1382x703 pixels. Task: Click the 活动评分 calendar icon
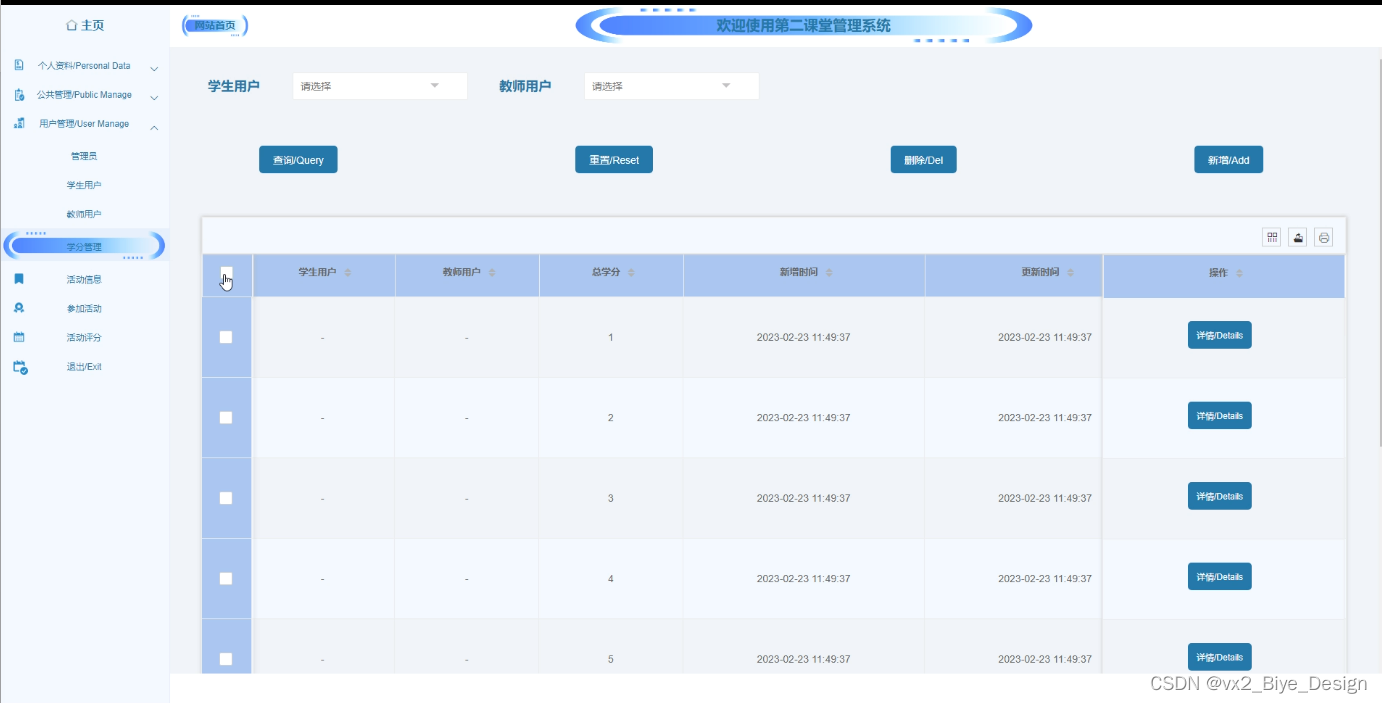pyautogui.click(x=19, y=337)
